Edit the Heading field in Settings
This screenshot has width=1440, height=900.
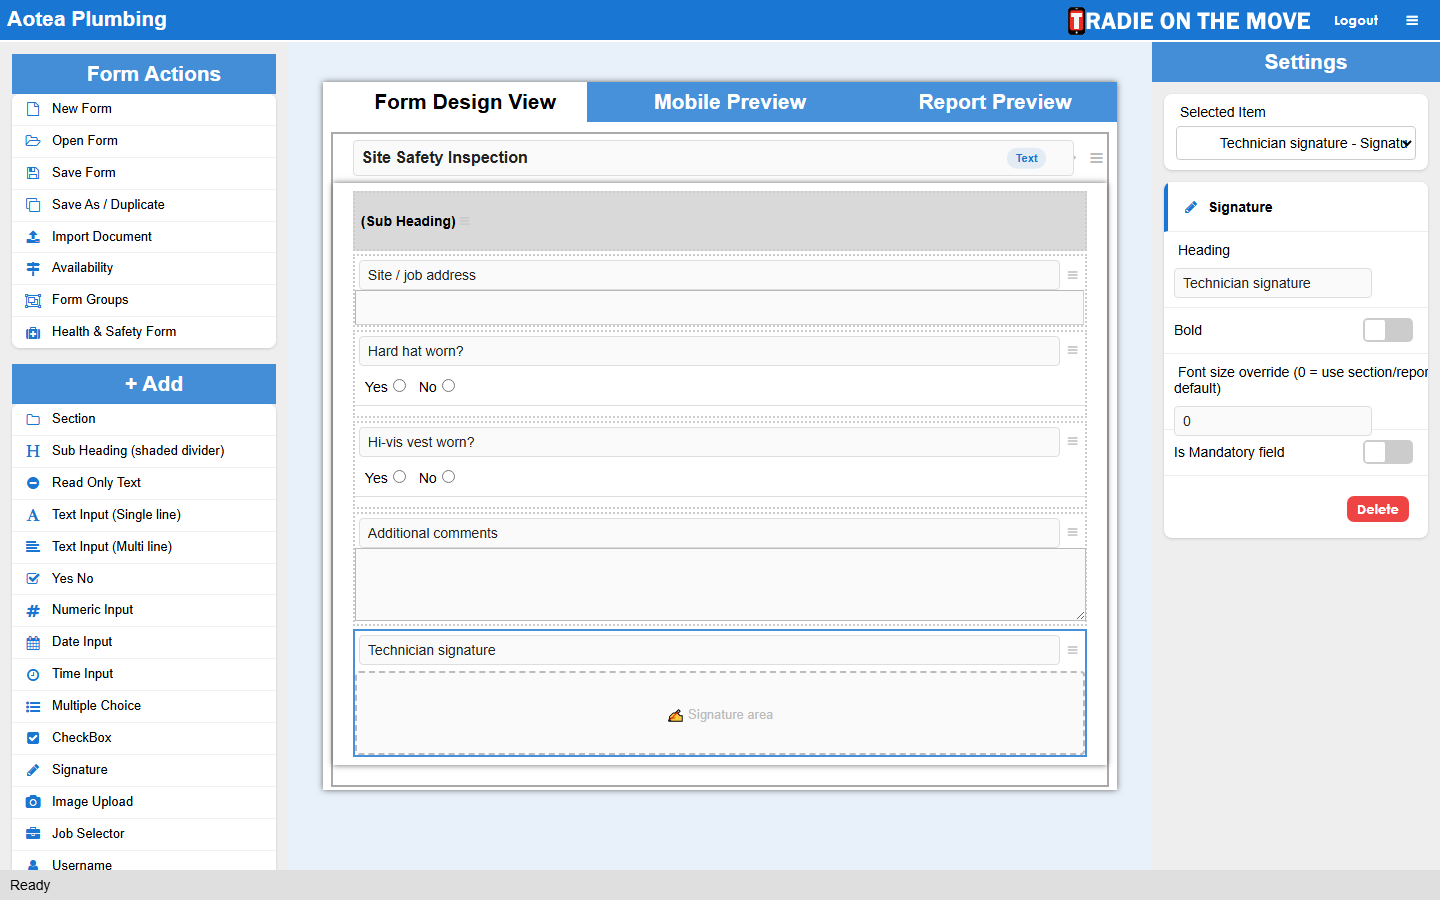[x=1272, y=283]
